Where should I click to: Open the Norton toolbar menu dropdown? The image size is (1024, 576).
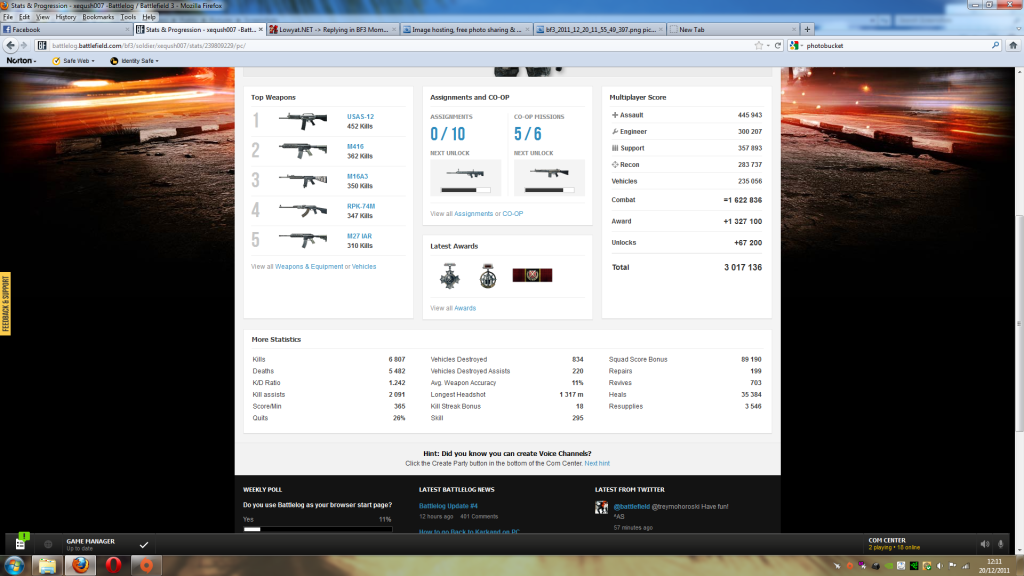point(22,61)
